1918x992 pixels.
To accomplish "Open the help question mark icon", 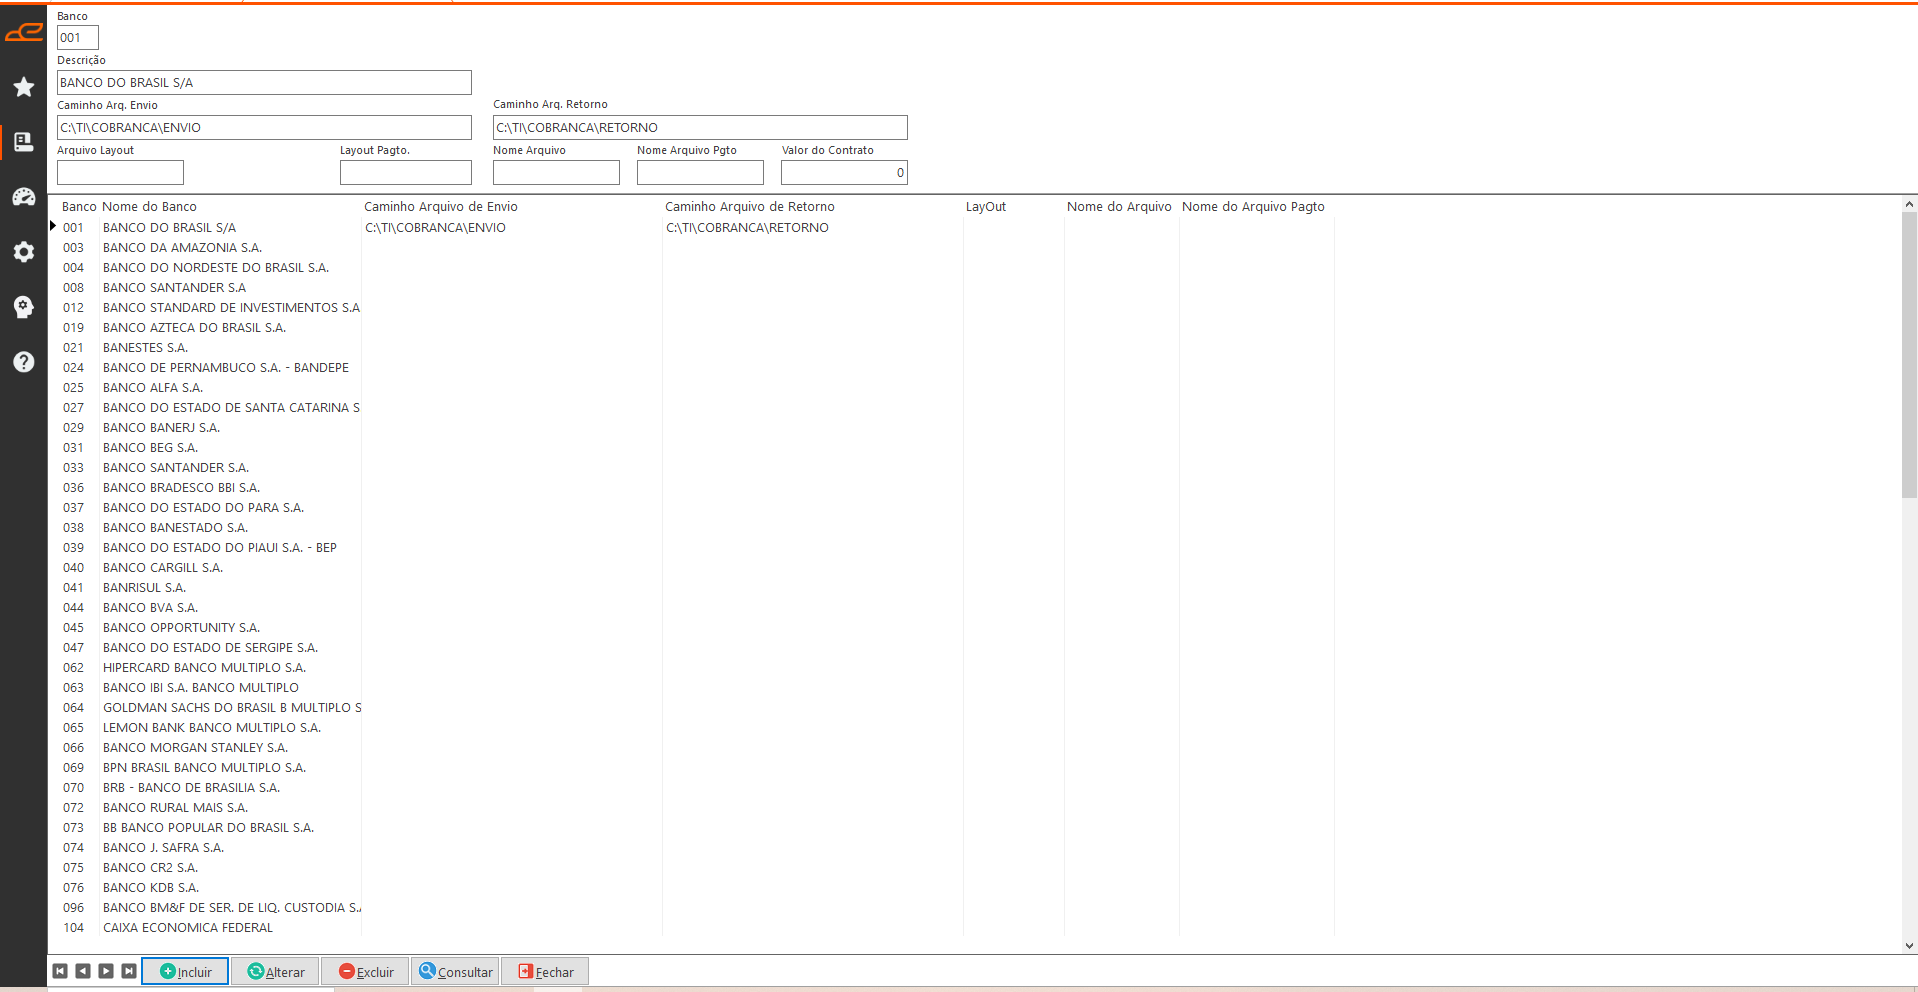I will 24,362.
